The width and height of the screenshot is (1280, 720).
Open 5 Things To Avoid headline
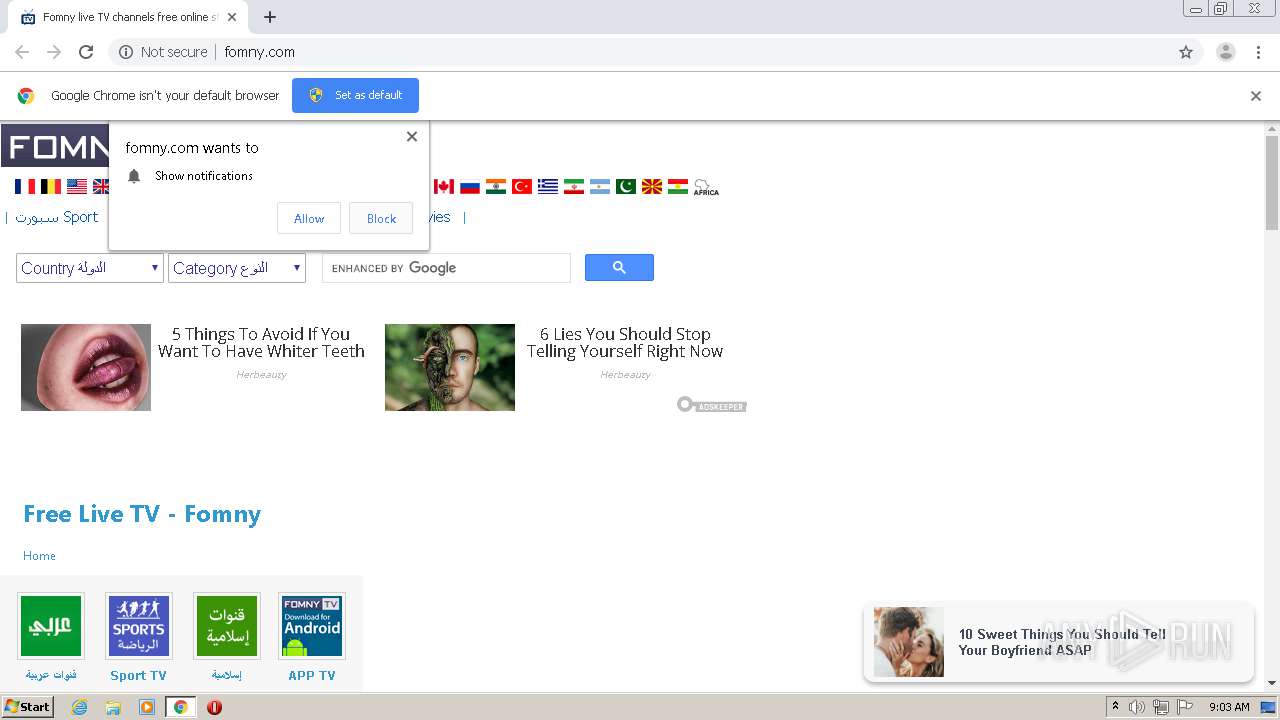[x=261, y=343]
